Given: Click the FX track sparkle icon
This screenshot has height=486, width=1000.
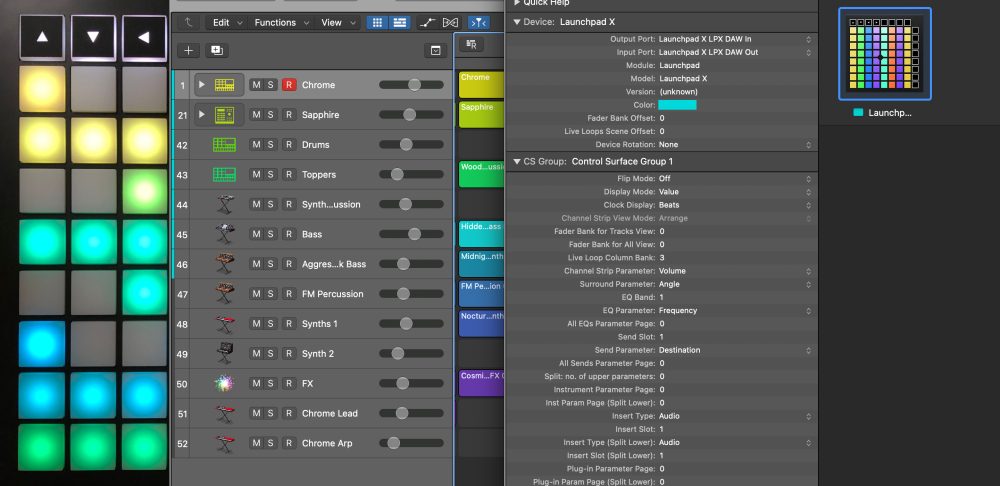Looking at the screenshot, I should [224, 383].
